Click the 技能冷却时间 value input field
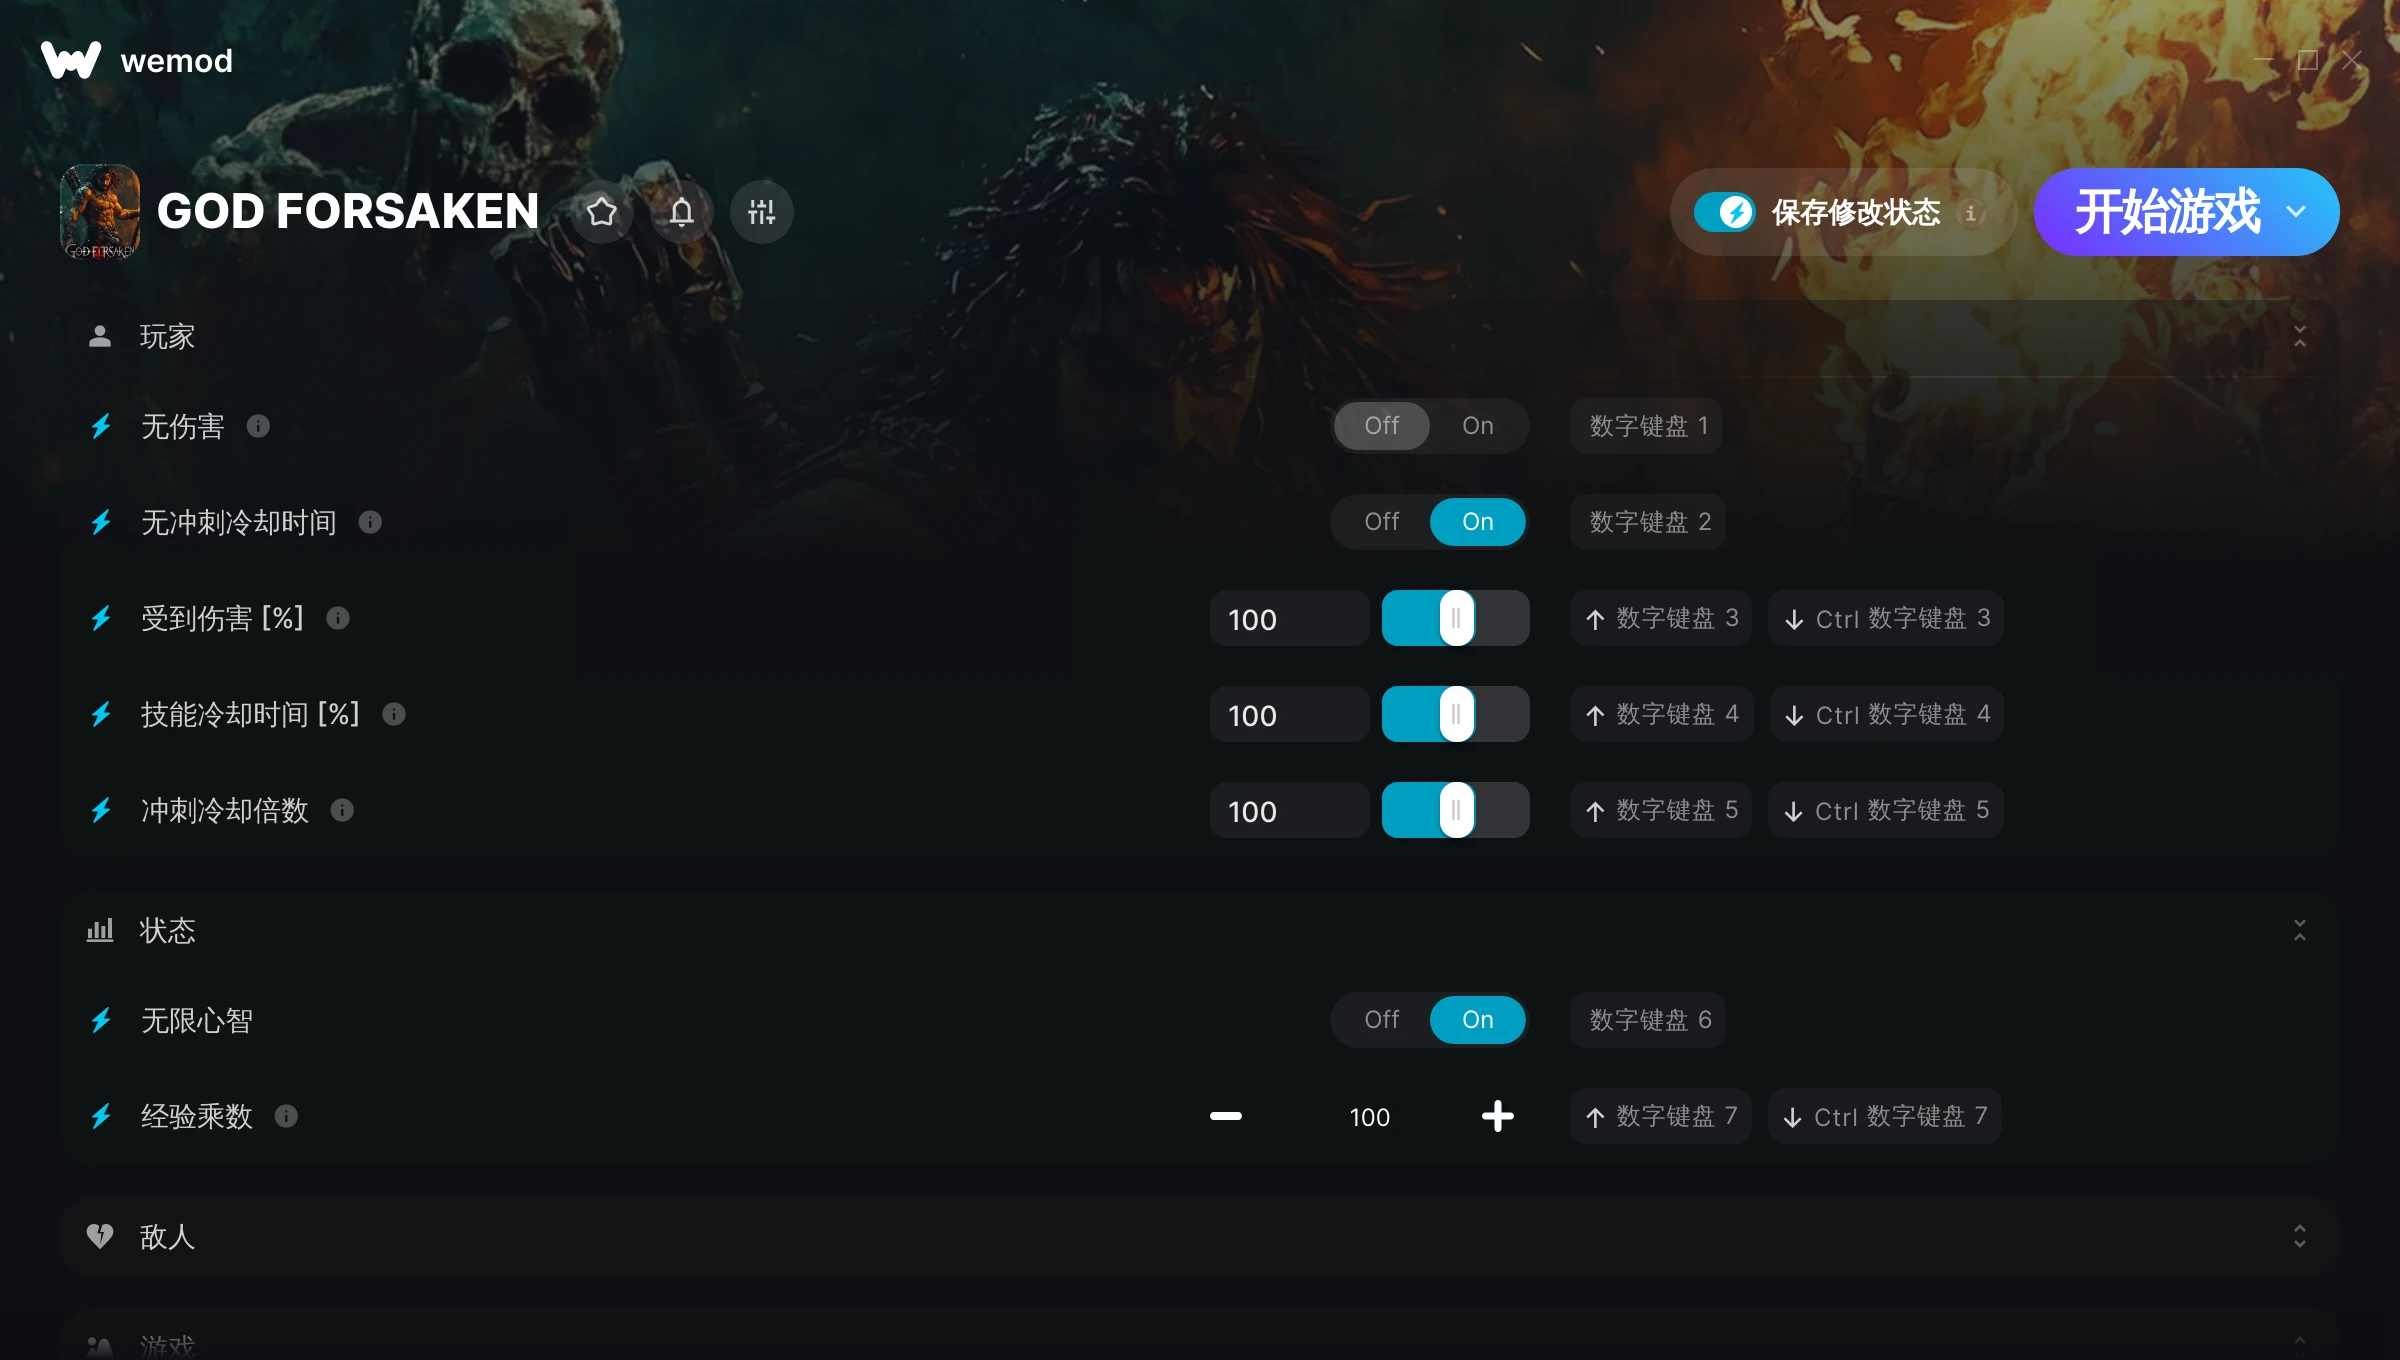 point(1288,715)
